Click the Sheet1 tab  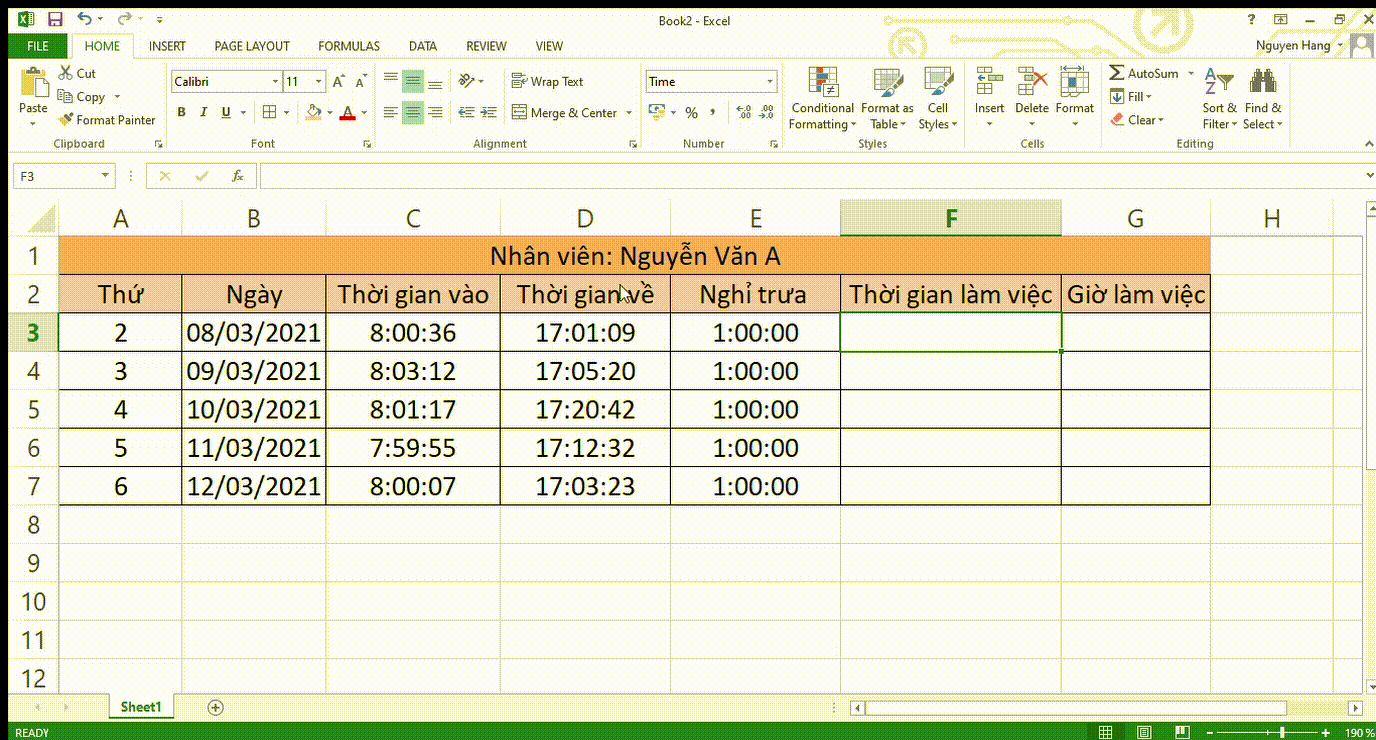[140, 706]
